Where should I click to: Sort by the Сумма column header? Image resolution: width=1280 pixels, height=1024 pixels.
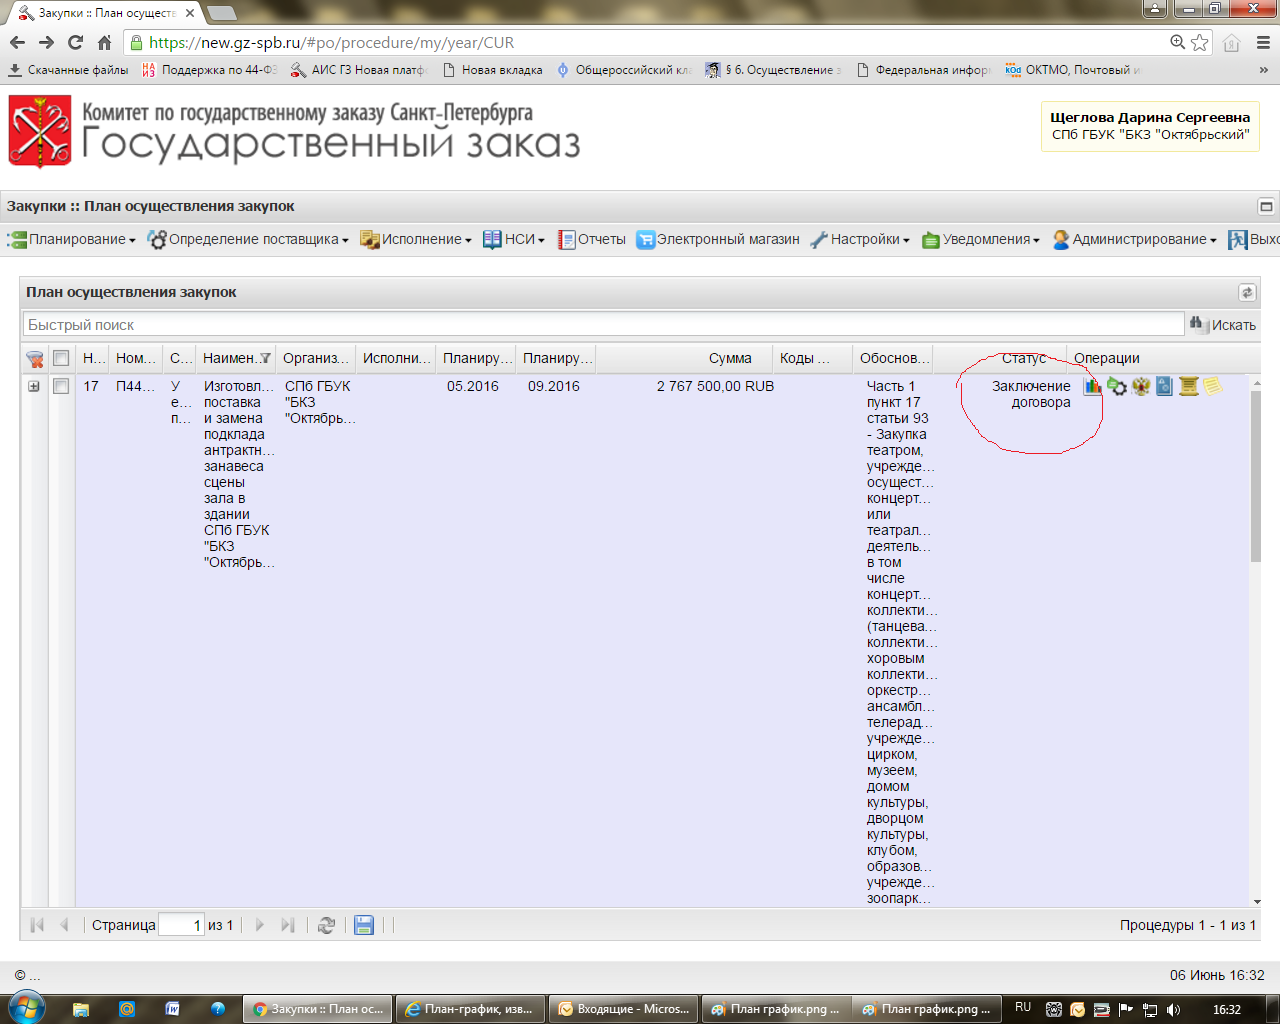687,358
